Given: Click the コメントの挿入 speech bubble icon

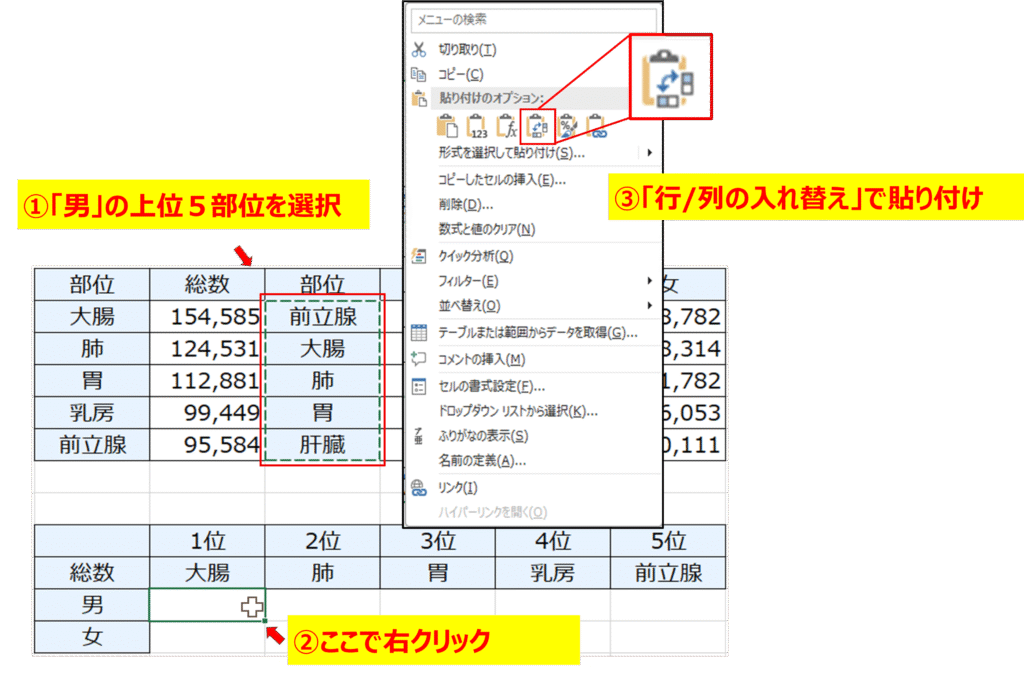Looking at the screenshot, I should pyautogui.click(x=420, y=360).
